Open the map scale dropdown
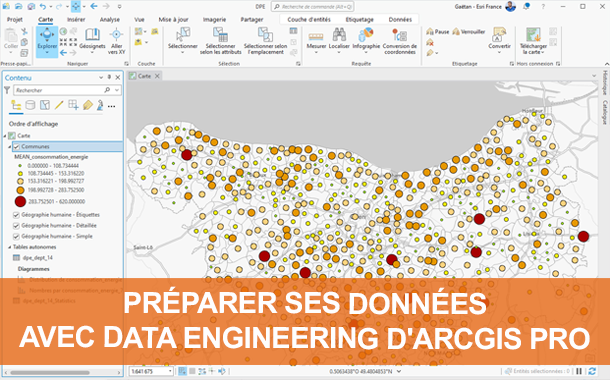Viewport: 610px width, 380px height. click(x=170, y=371)
